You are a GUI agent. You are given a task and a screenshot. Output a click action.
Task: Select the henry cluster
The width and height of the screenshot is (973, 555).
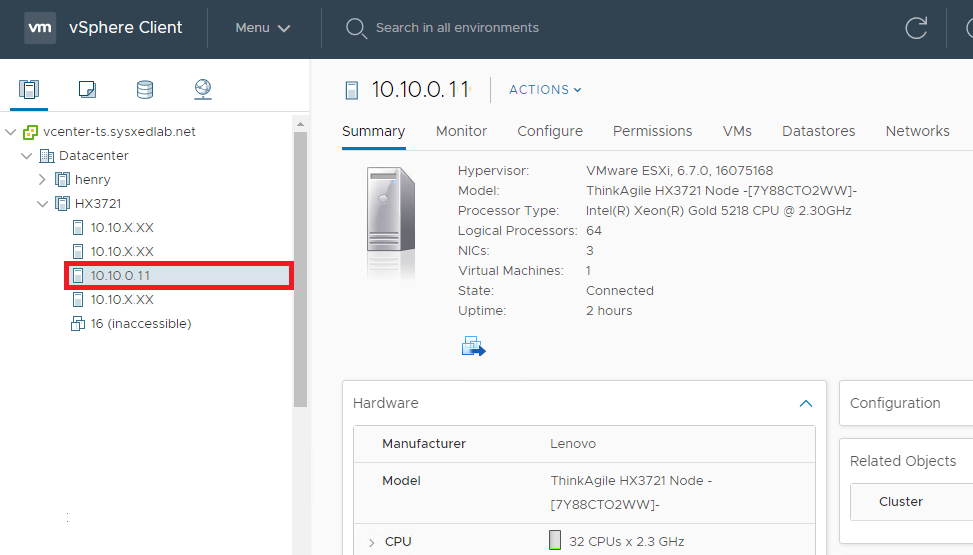[92, 179]
